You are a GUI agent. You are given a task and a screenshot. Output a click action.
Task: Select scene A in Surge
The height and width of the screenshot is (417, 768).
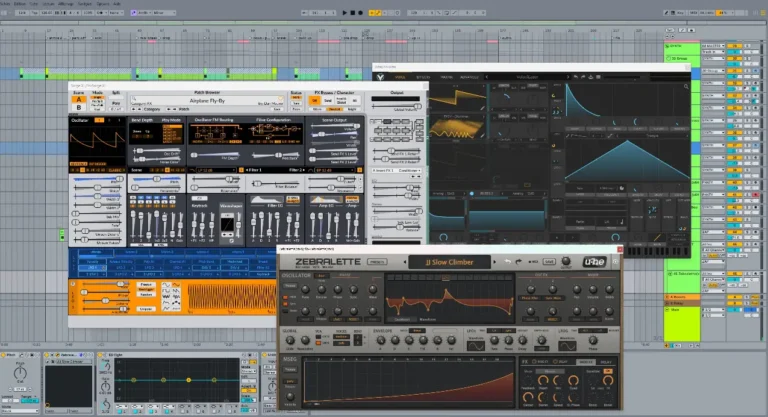[x=78, y=99]
